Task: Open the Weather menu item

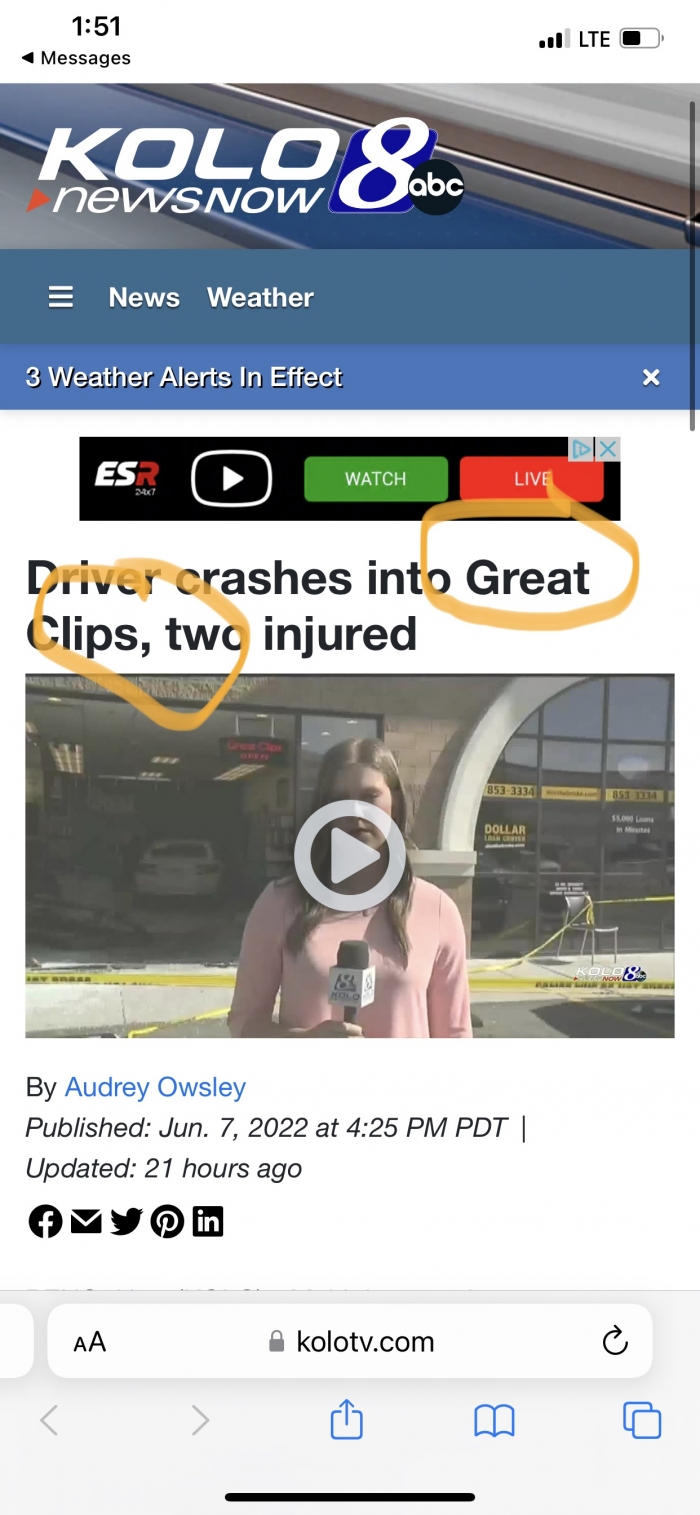Action: 260,297
